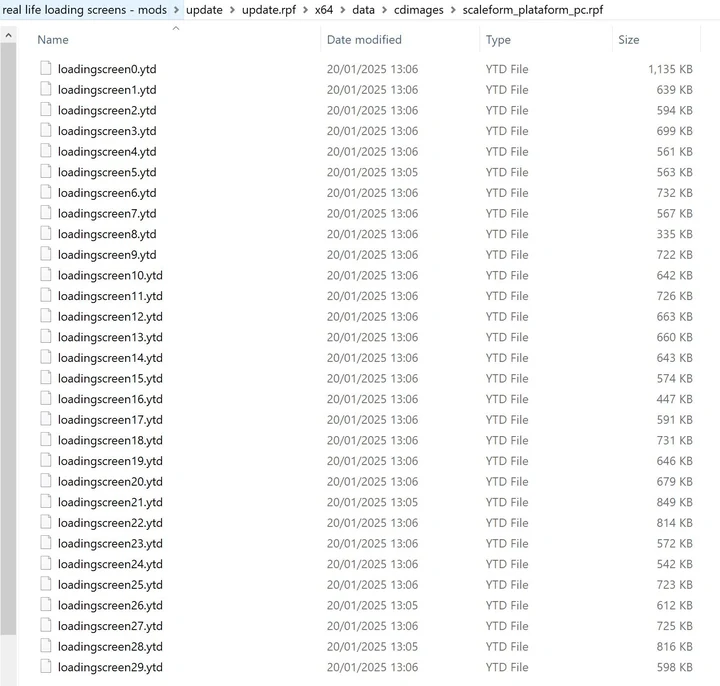
Task: Expand the chevron after 'data' breadcrumb
Action: click(384, 10)
